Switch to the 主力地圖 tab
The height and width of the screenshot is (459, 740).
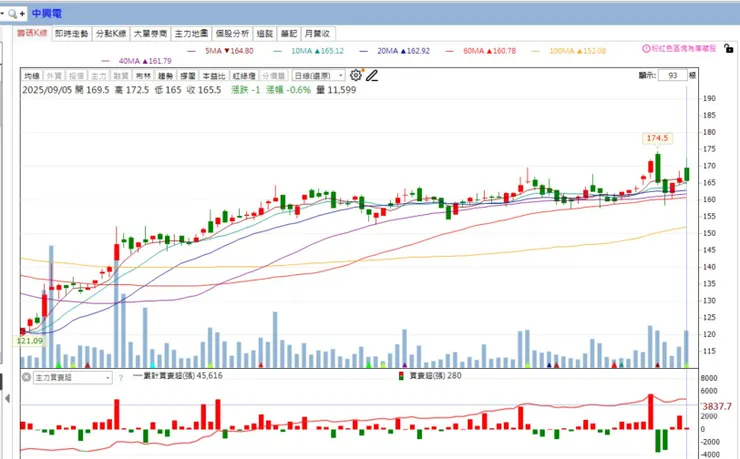click(x=191, y=33)
